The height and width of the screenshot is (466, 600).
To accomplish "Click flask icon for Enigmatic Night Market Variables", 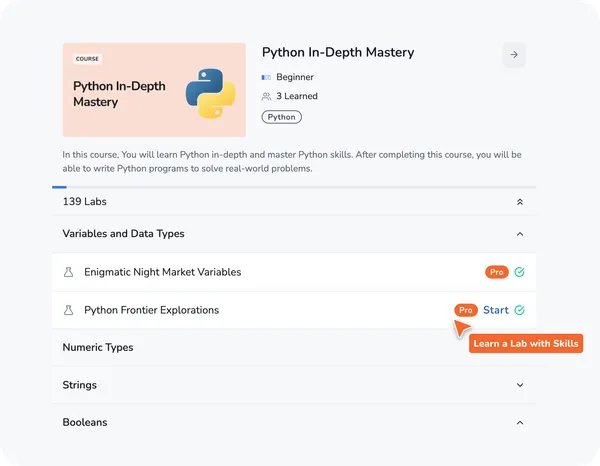I will pos(69,272).
